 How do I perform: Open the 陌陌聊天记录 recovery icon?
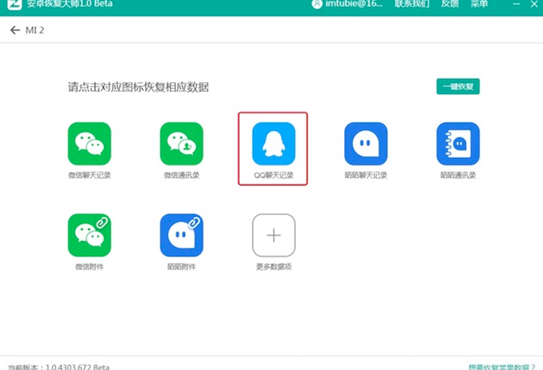click(x=366, y=143)
